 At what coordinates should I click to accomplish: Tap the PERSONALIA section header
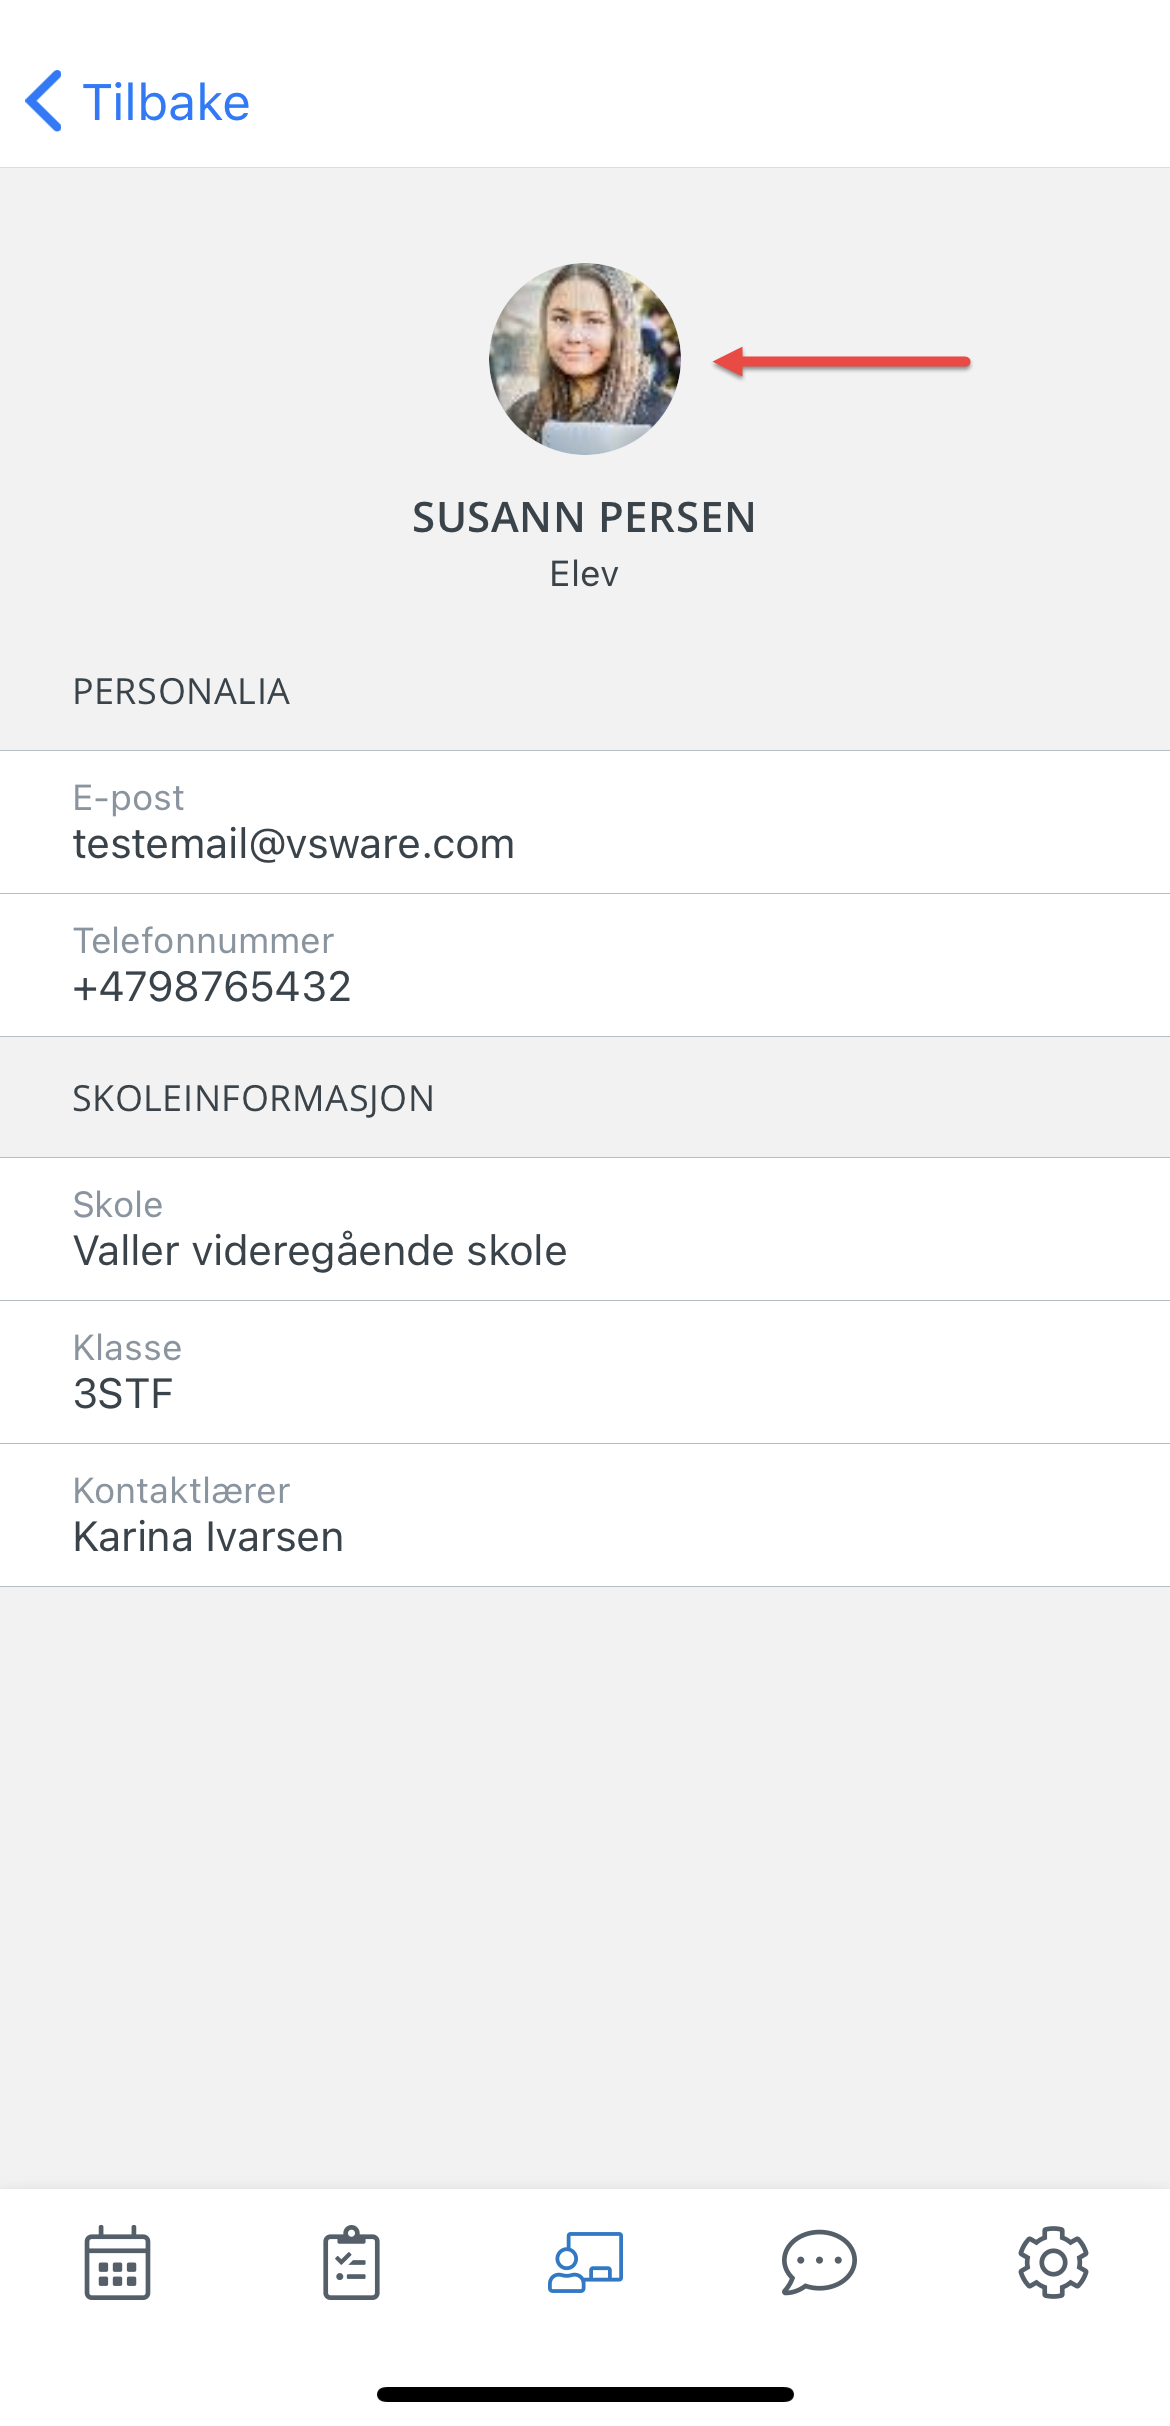point(181,692)
